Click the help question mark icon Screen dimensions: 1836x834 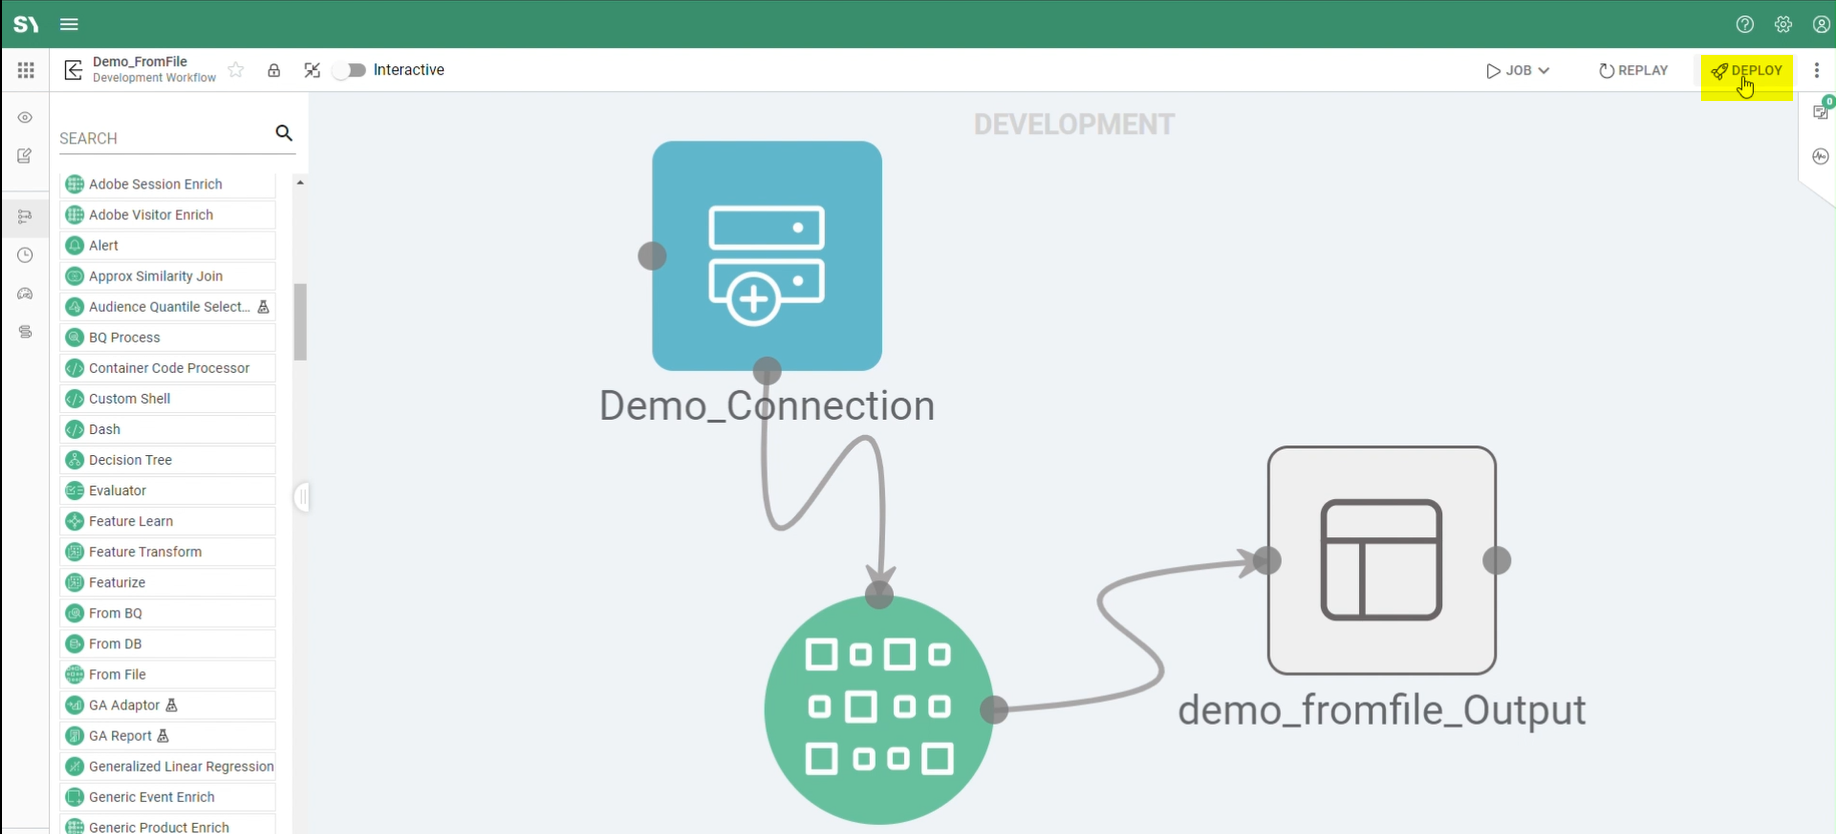coord(1745,24)
